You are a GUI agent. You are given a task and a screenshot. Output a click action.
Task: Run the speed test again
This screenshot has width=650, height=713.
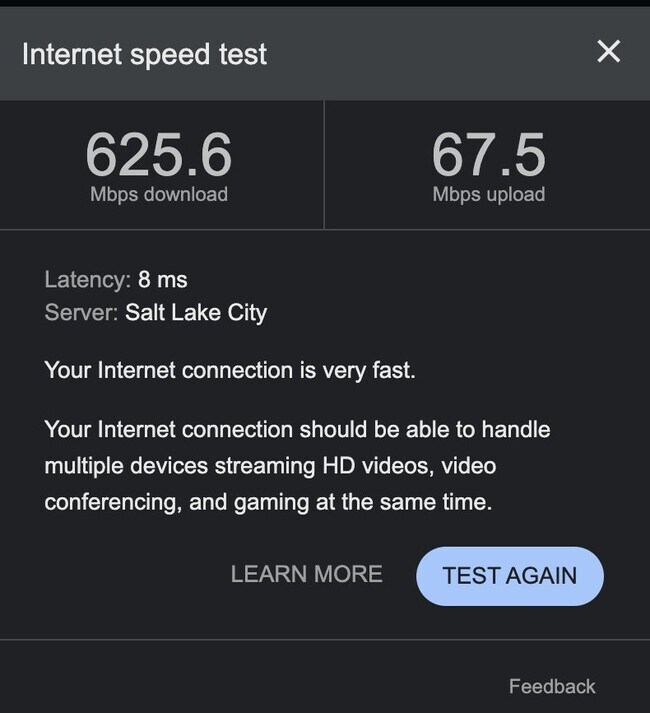pyautogui.click(x=510, y=576)
